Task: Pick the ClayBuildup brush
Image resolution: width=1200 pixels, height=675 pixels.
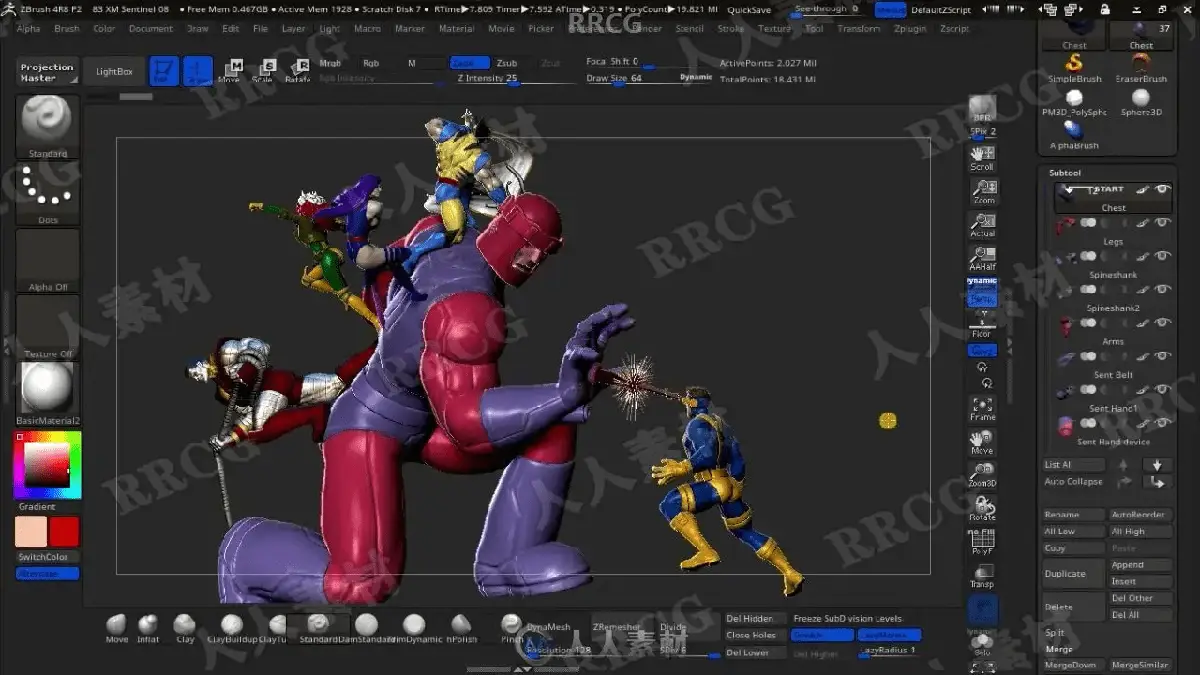Action: 231,628
